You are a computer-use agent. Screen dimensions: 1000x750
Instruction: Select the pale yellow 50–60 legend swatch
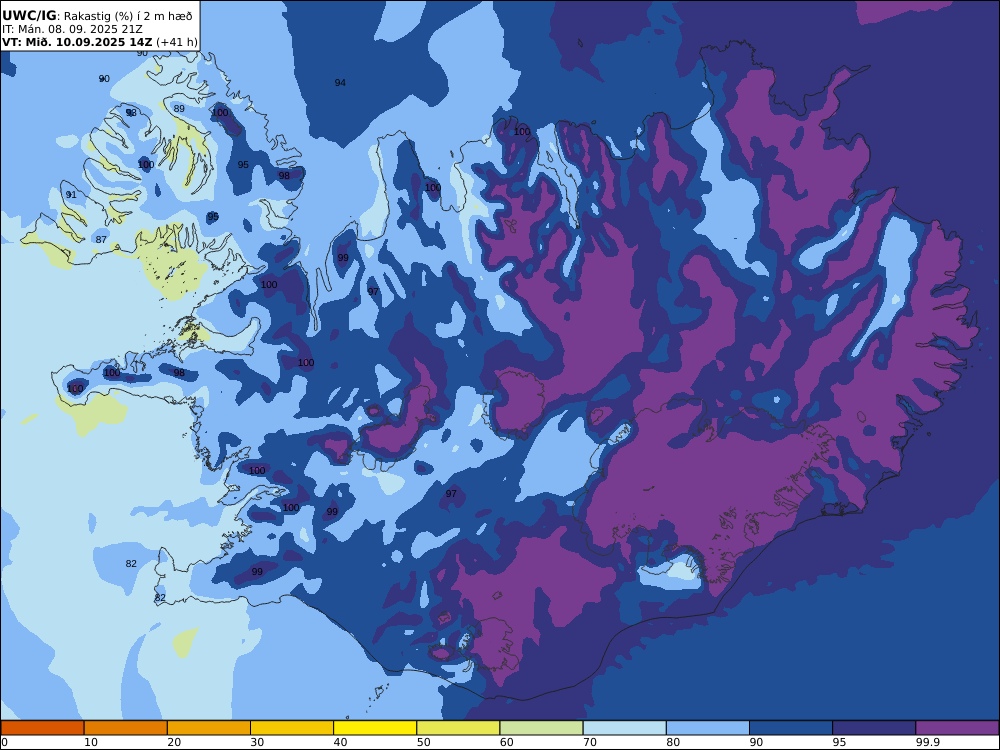(458, 728)
